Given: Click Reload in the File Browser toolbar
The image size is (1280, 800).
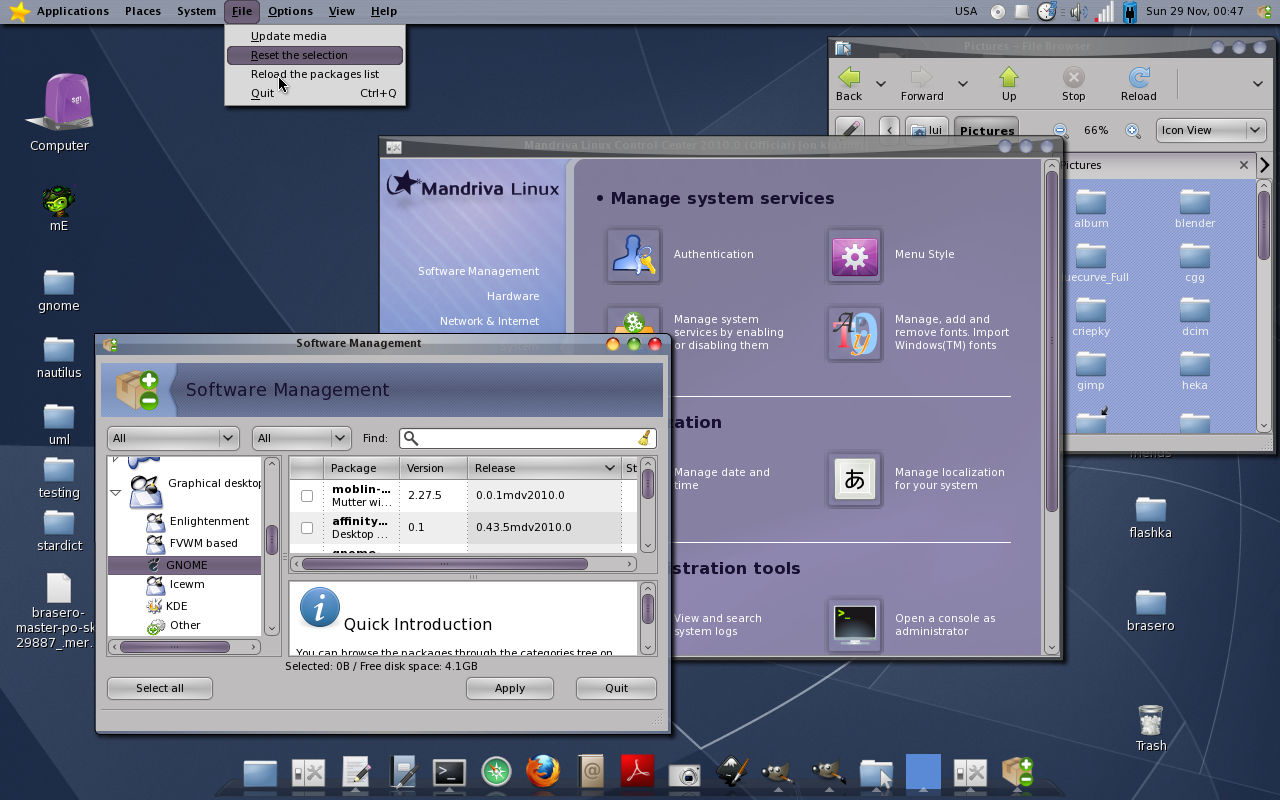Looking at the screenshot, I should pos(1138,84).
